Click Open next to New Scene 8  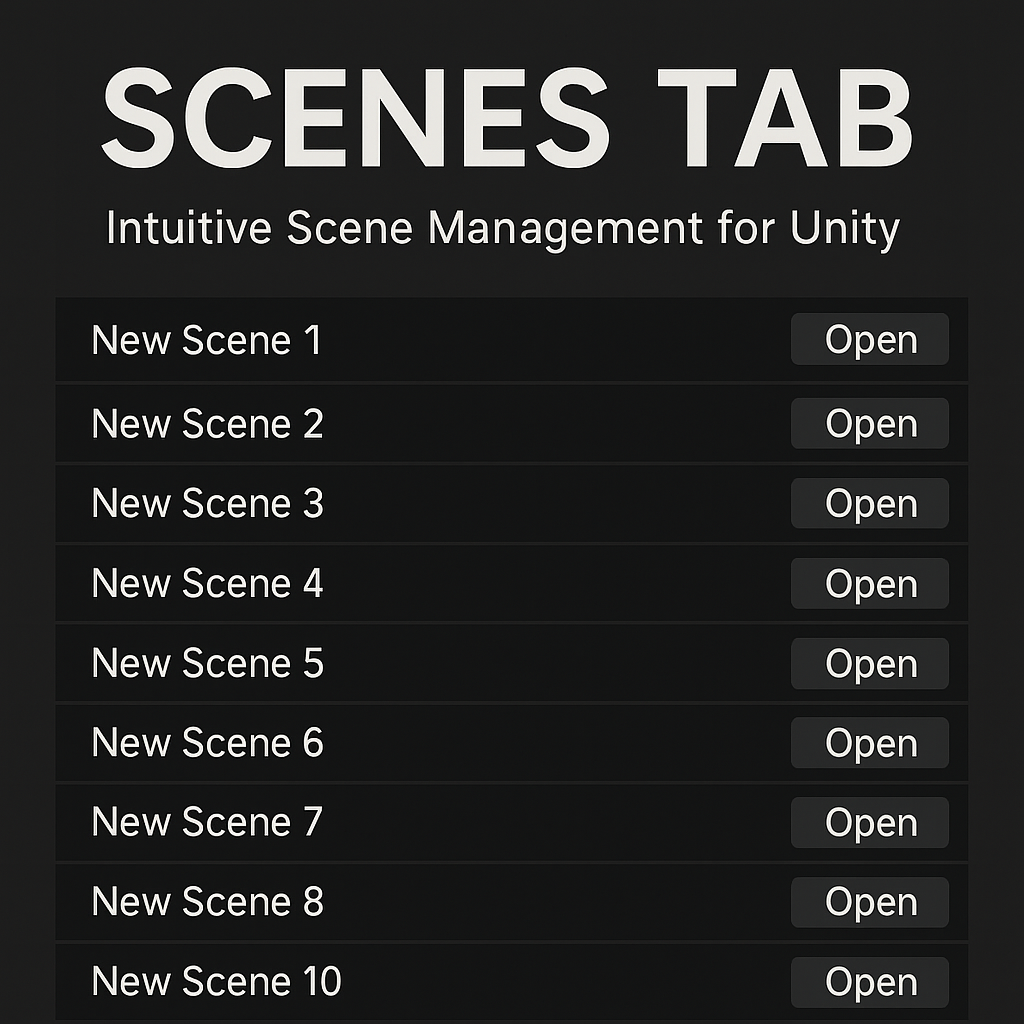point(869,902)
